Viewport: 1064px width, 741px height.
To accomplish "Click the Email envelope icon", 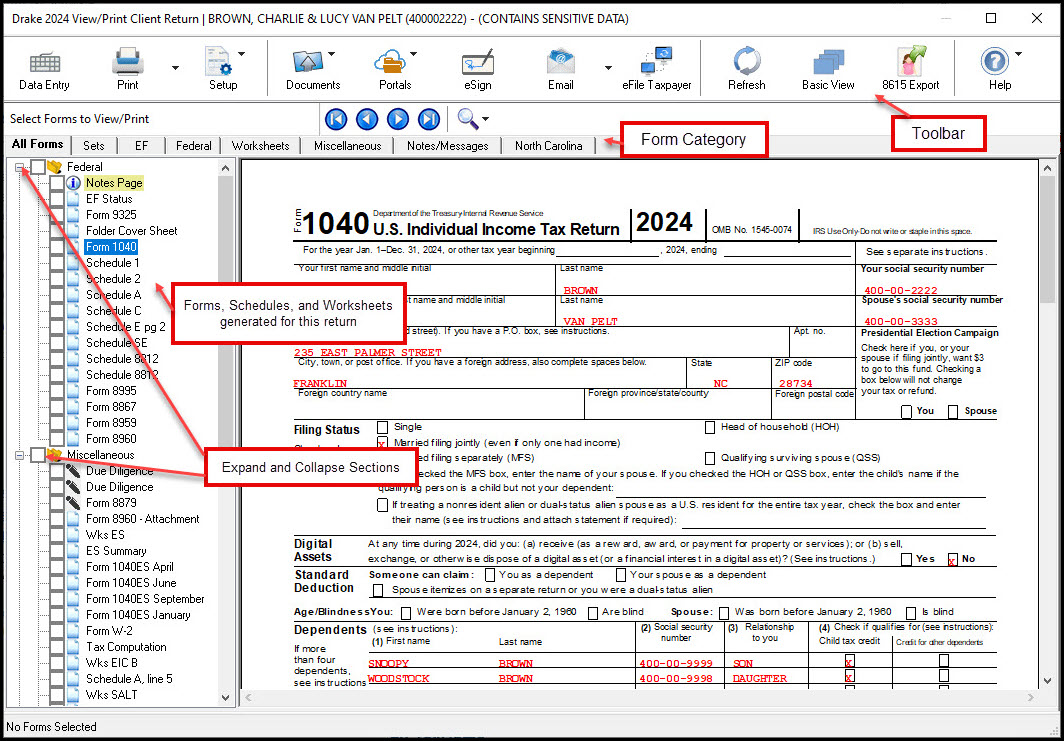I will 561,62.
